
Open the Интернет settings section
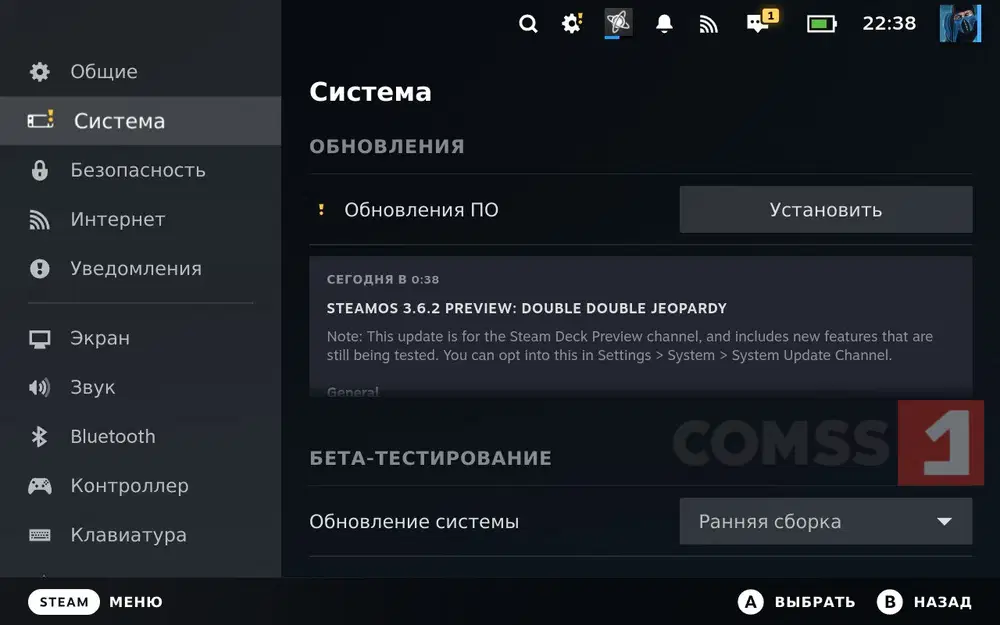tap(140, 219)
